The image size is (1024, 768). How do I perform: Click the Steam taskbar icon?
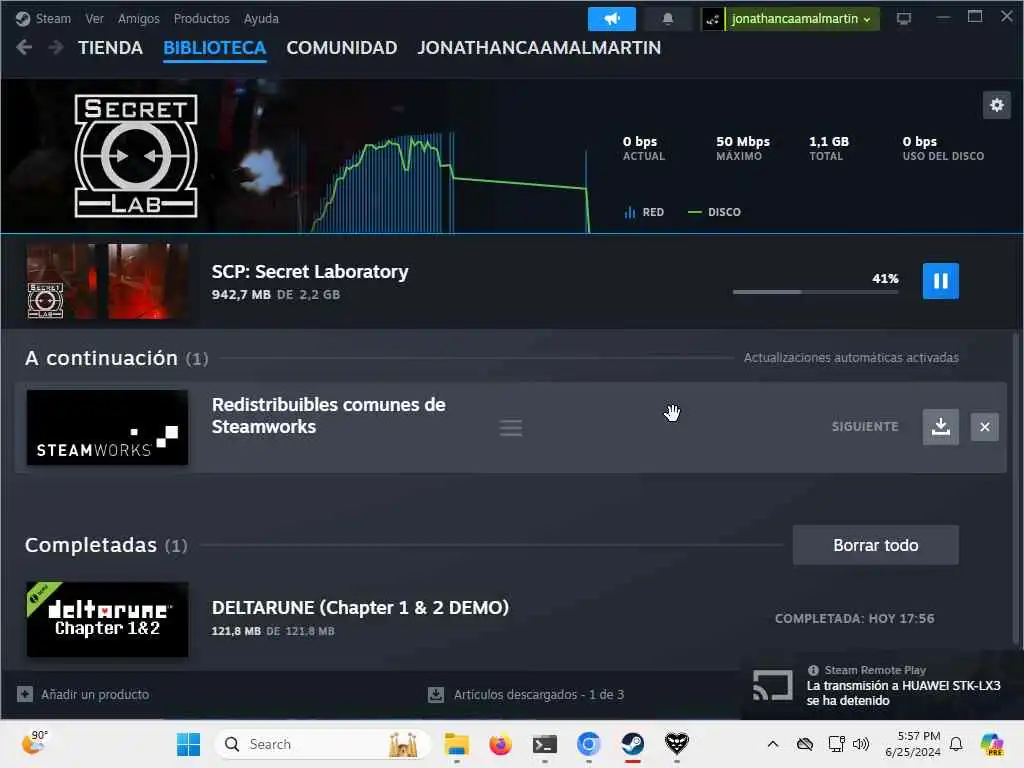tap(632, 744)
